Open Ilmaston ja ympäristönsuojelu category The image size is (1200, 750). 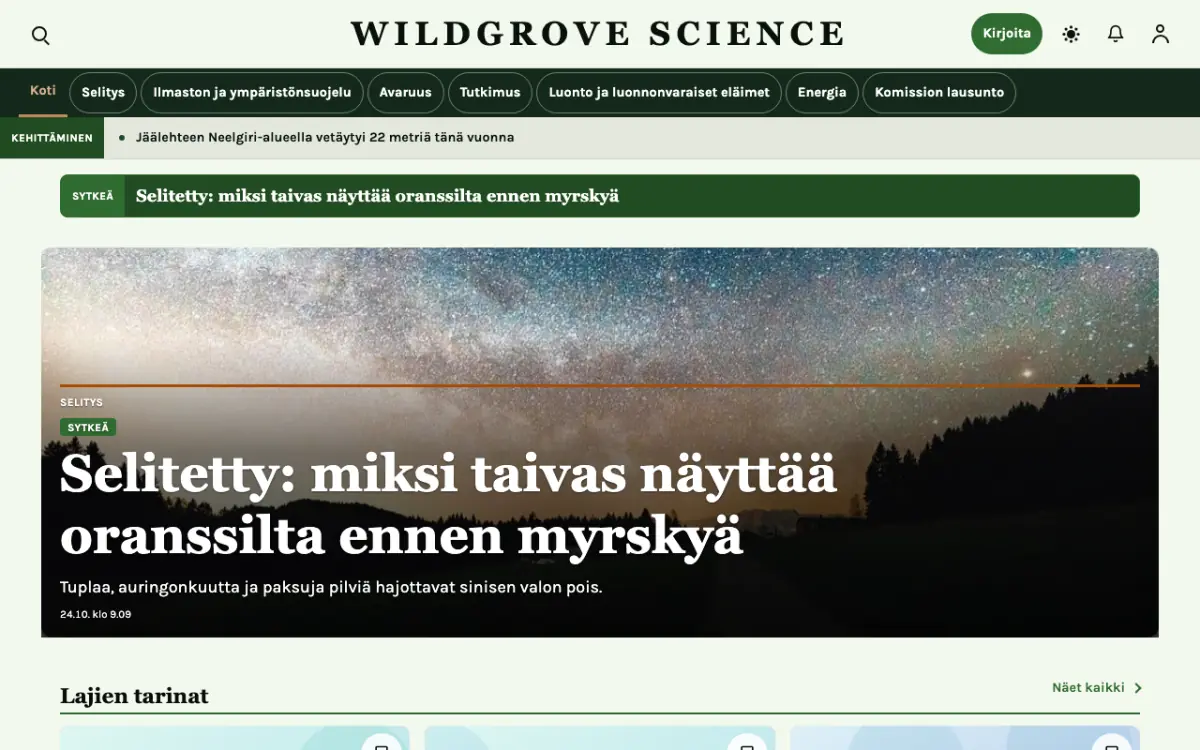(x=252, y=92)
